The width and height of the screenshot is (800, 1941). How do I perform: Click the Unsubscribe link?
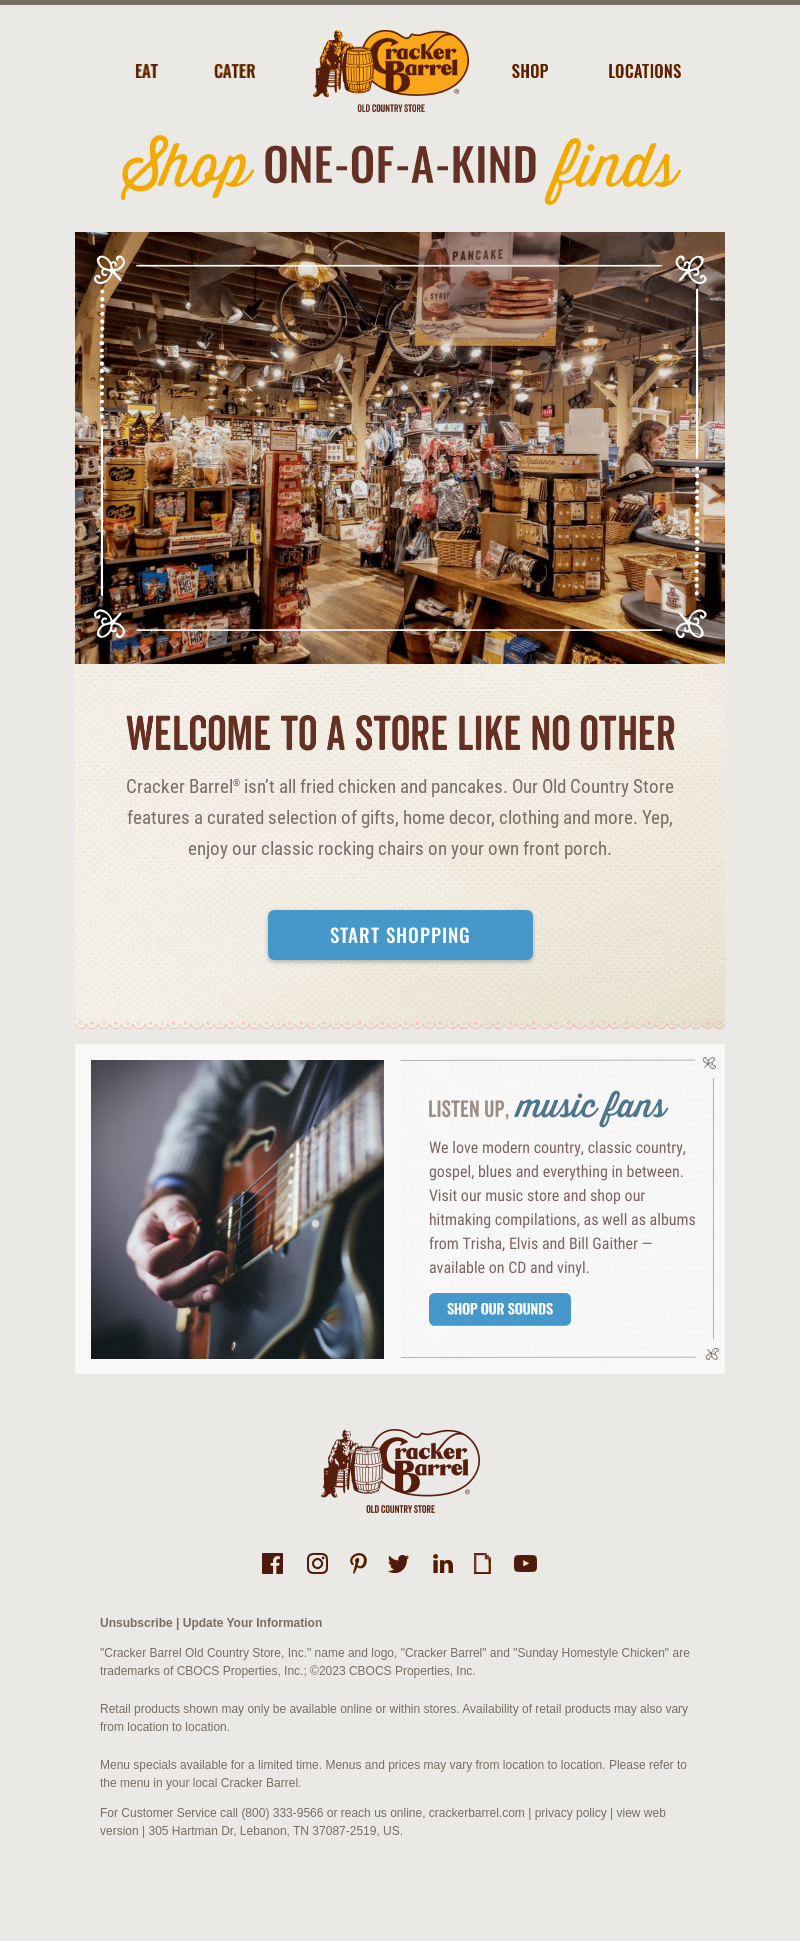[136, 1623]
